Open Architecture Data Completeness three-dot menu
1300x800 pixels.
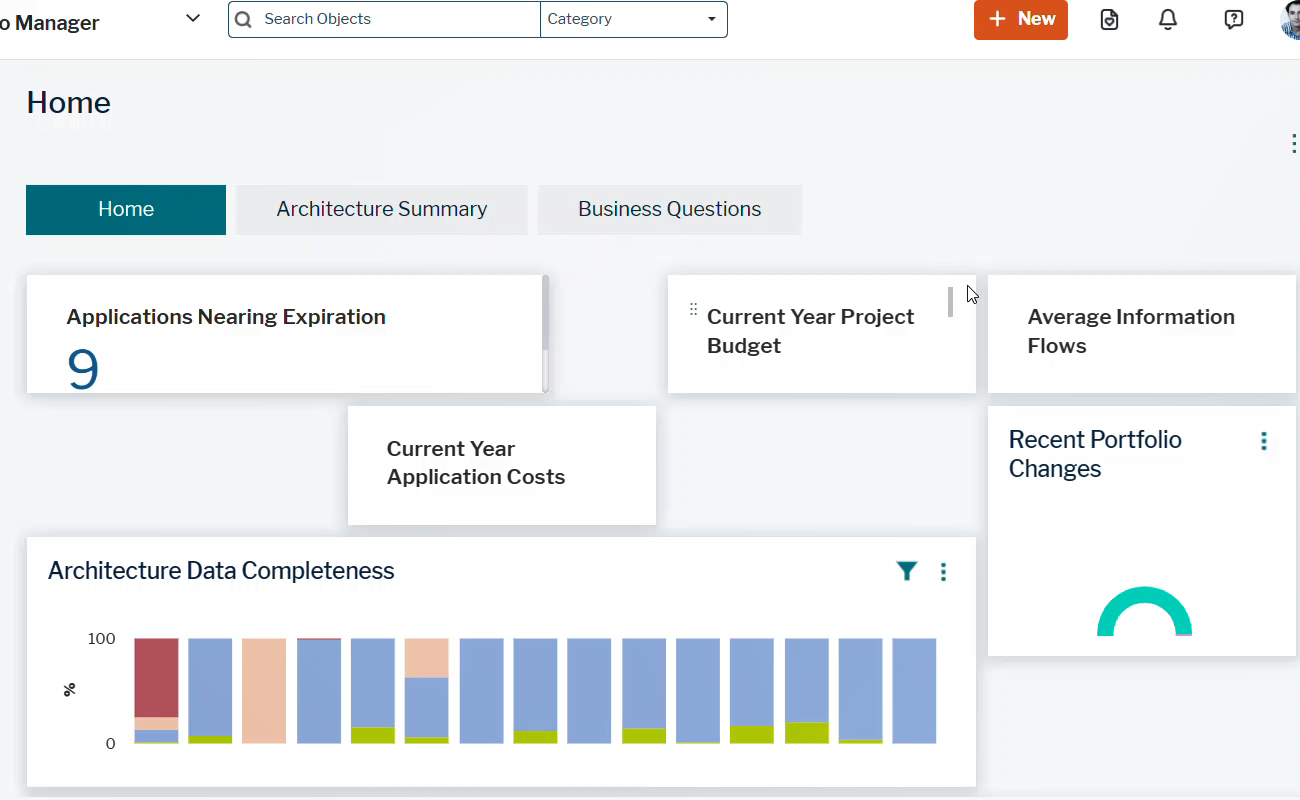[x=943, y=571]
